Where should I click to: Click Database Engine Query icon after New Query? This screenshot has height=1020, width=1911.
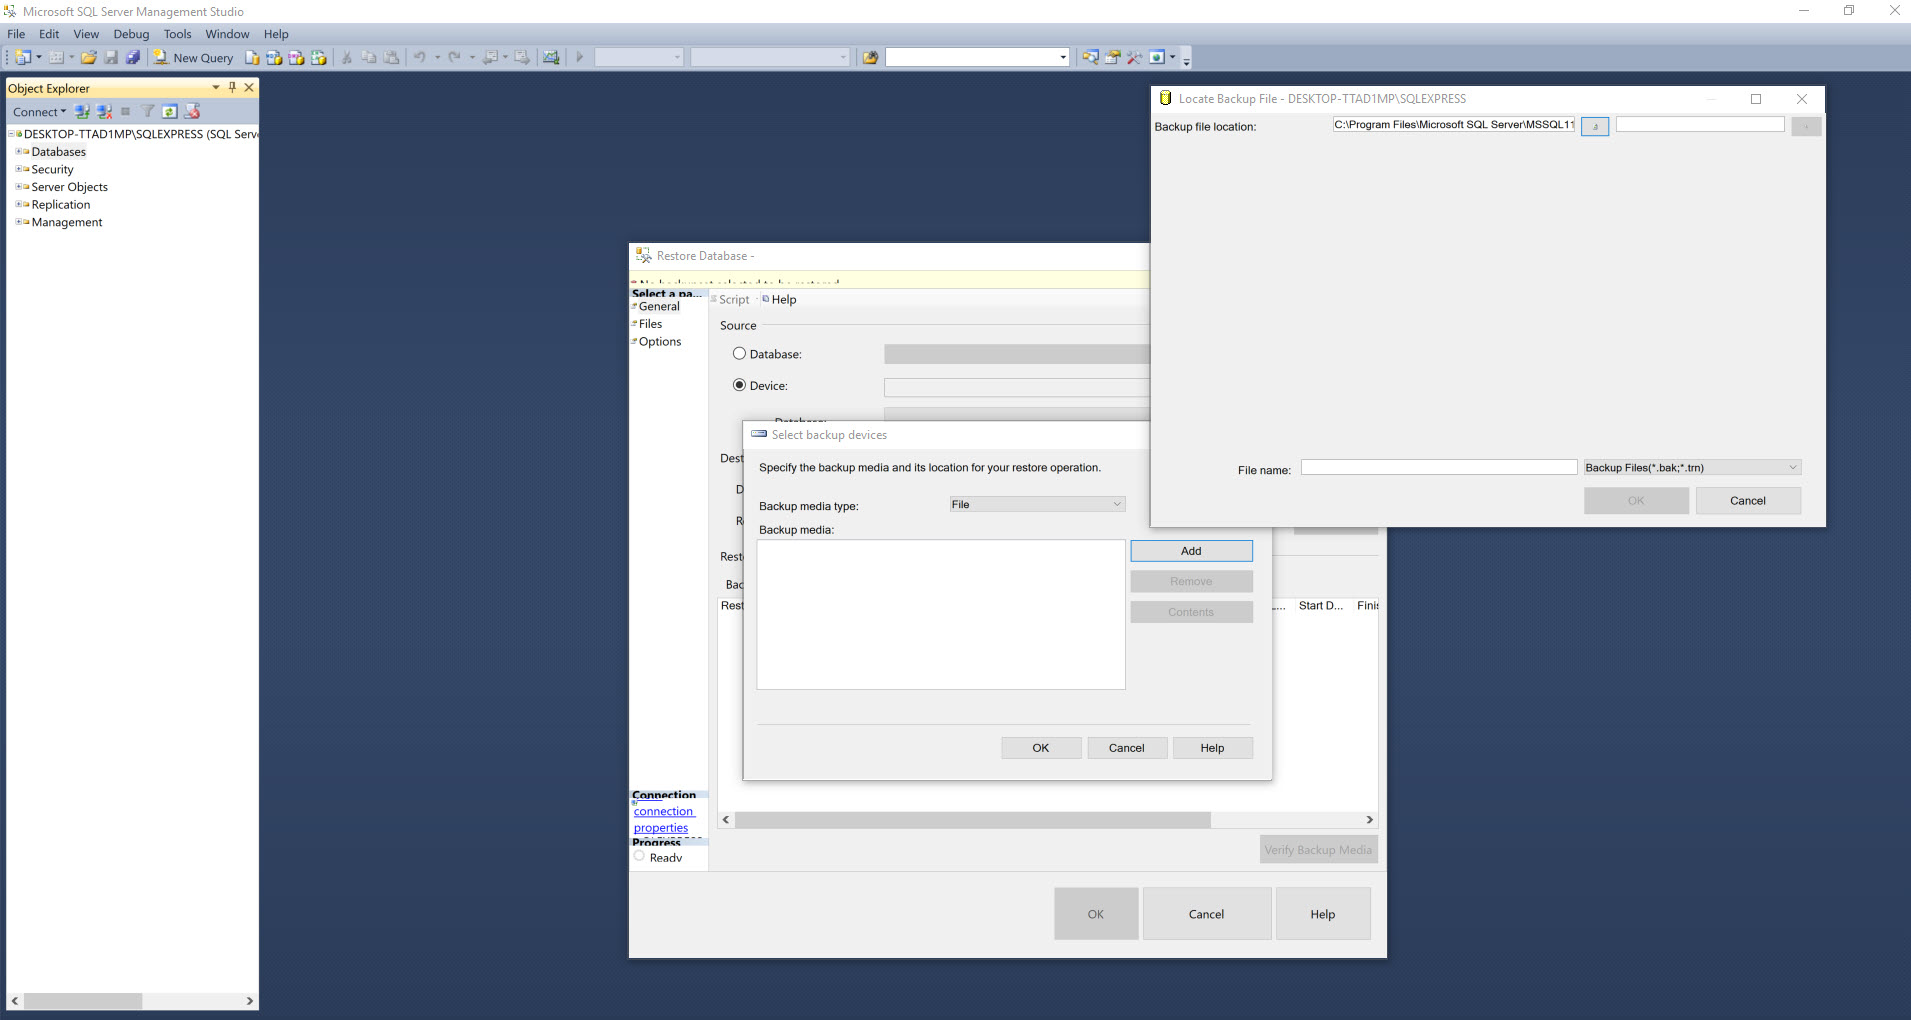point(252,58)
